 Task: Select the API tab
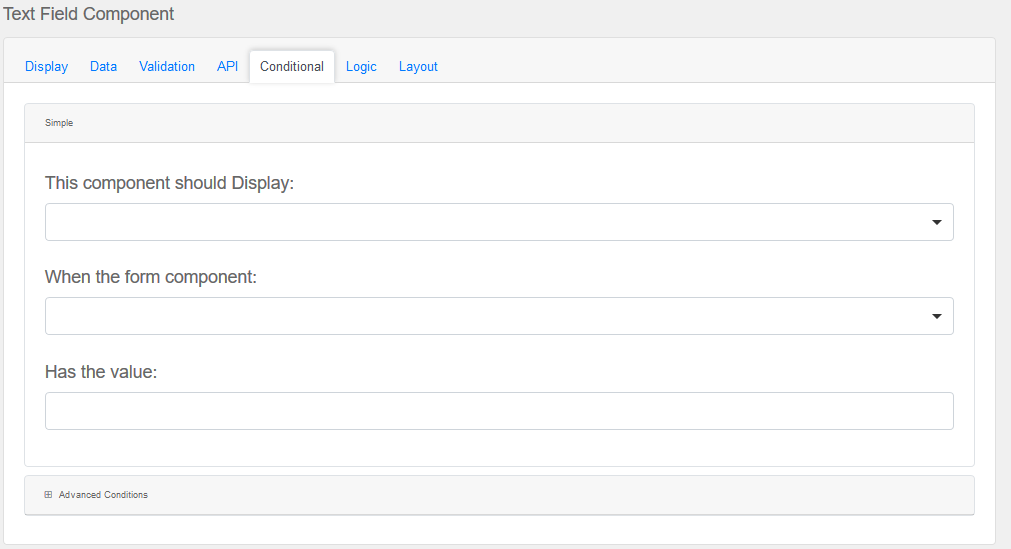click(227, 67)
